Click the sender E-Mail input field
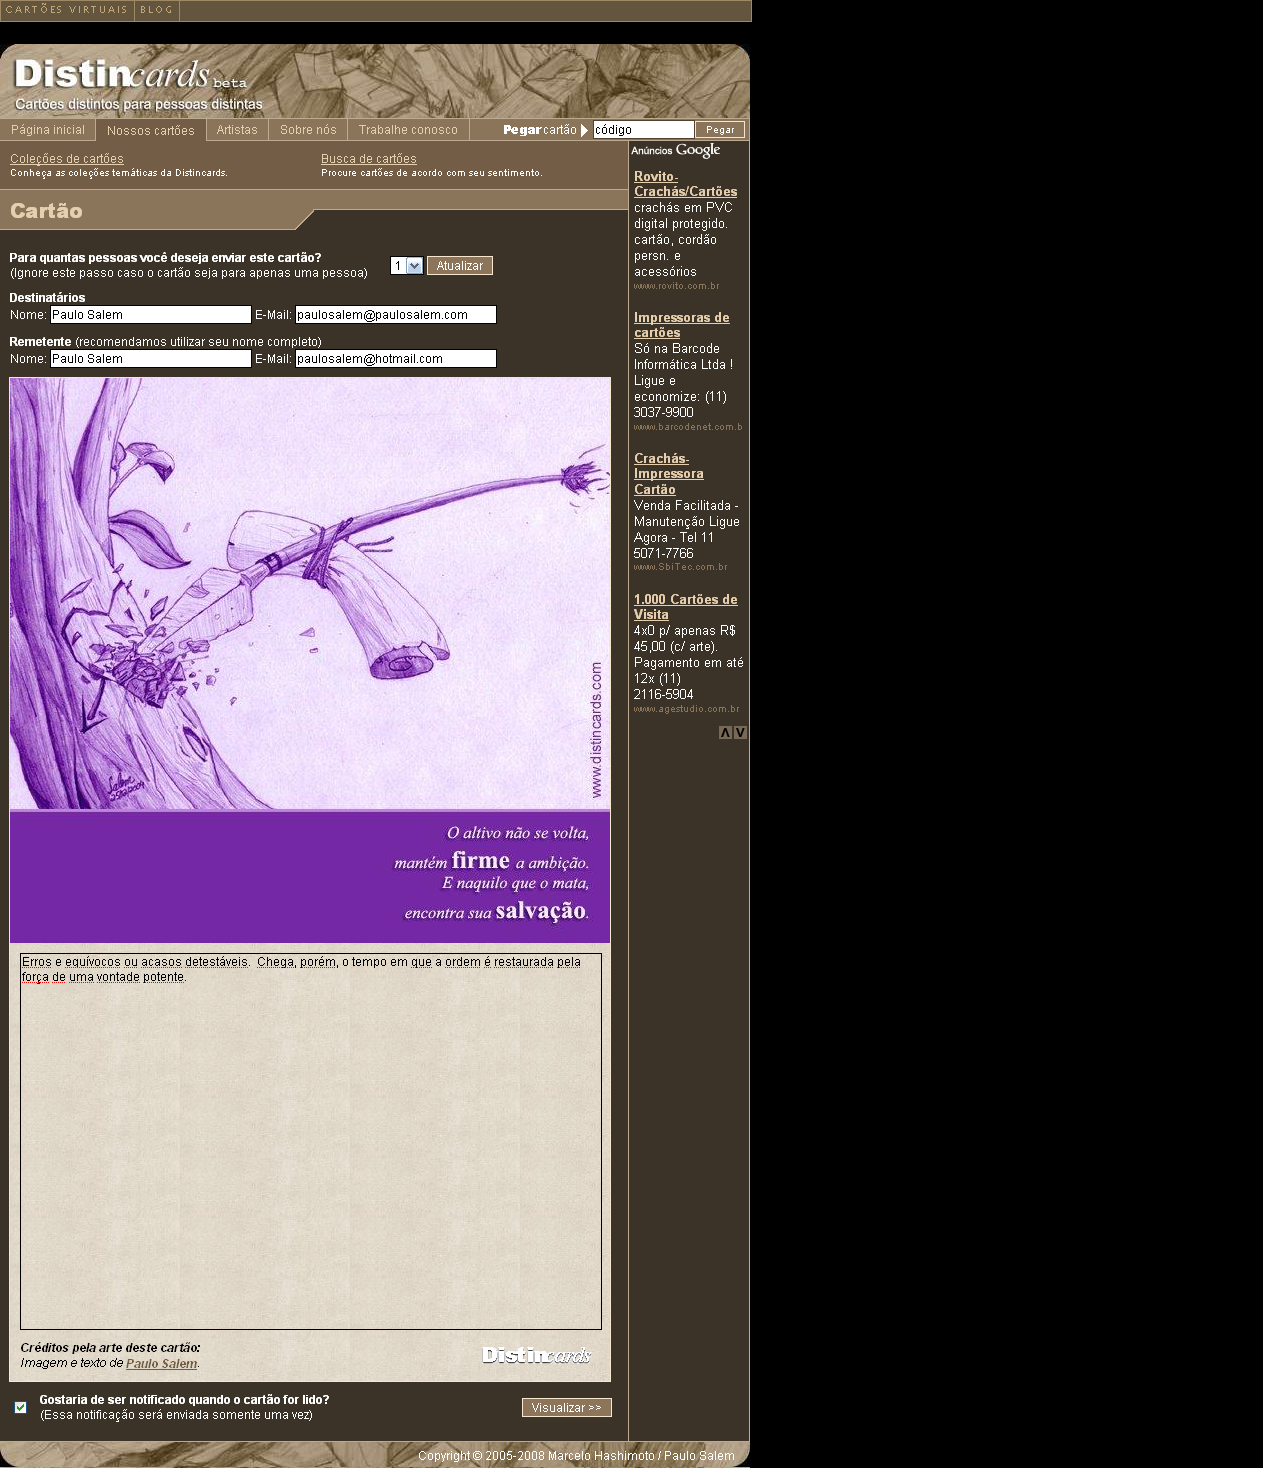The width and height of the screenshot is (1263, 1468). click(396, 359)
